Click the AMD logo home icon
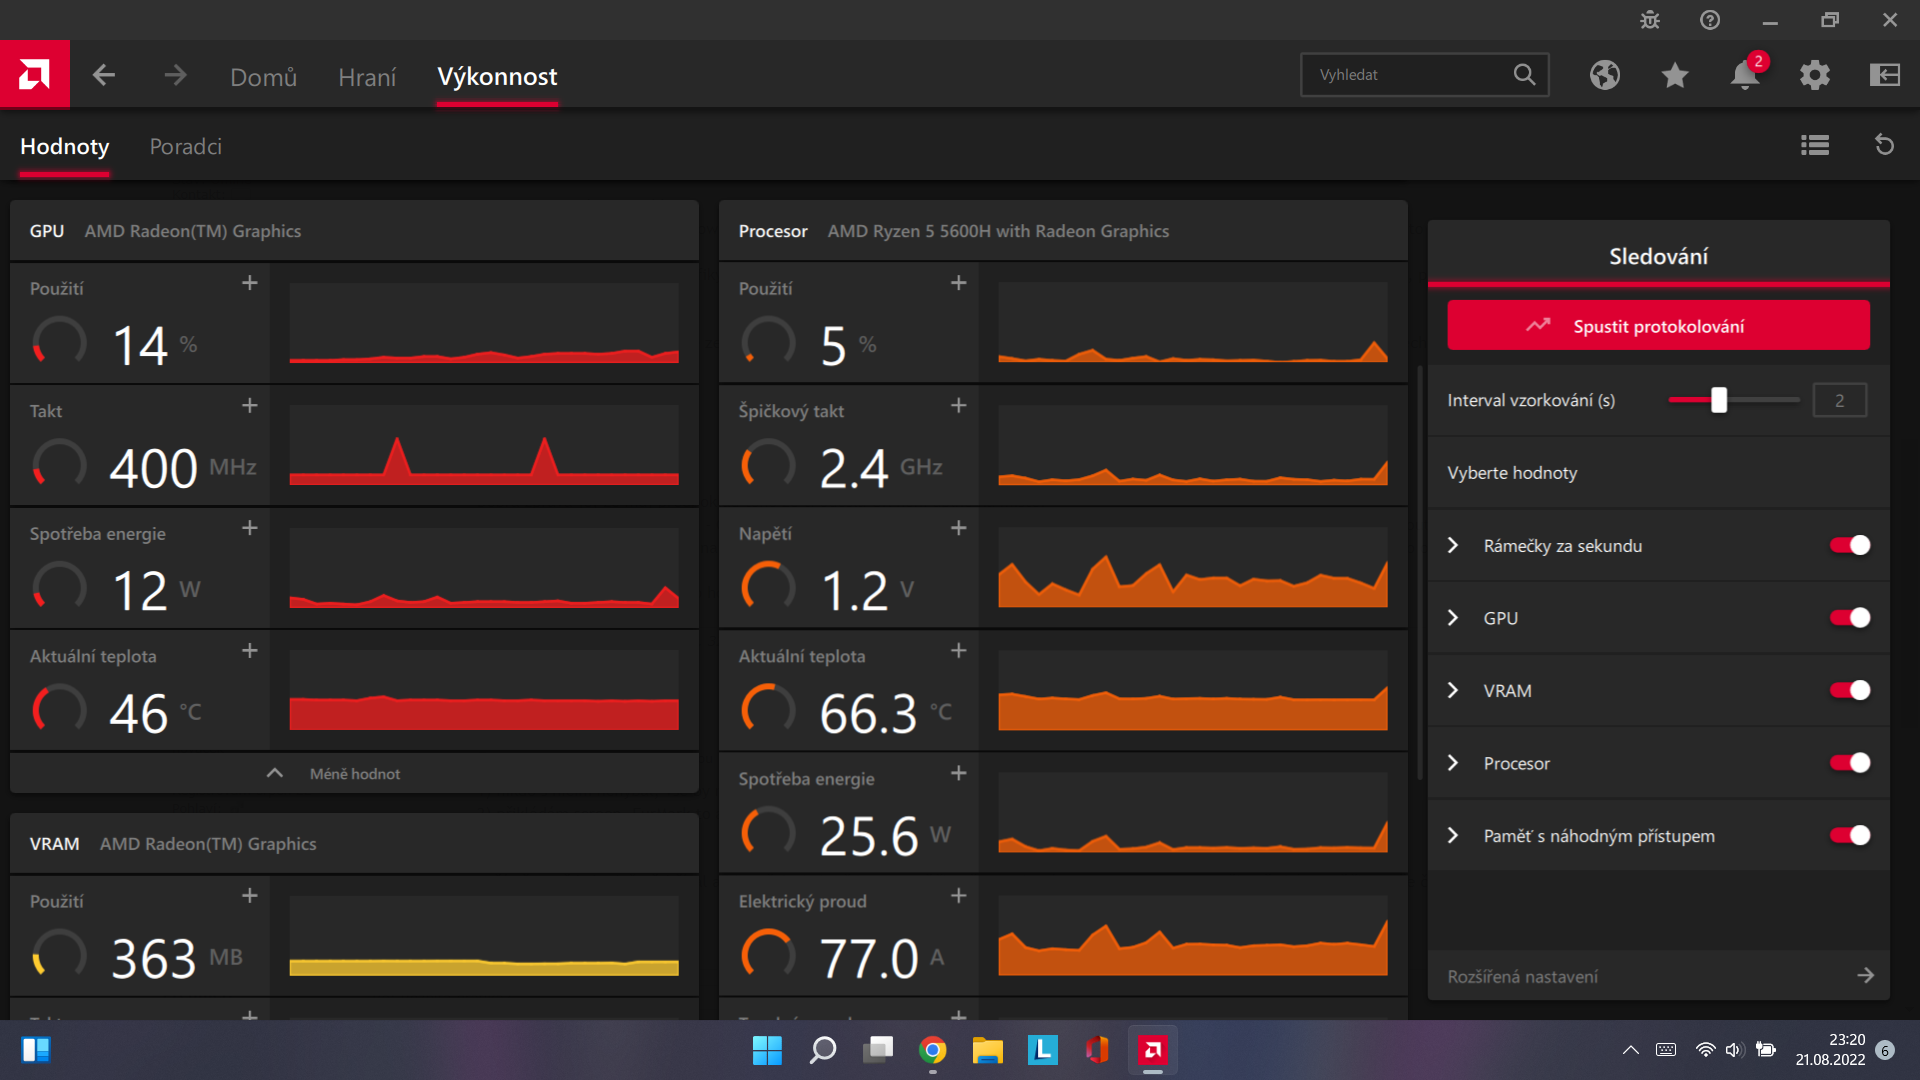1920x1080 pixels. (34, 74)
